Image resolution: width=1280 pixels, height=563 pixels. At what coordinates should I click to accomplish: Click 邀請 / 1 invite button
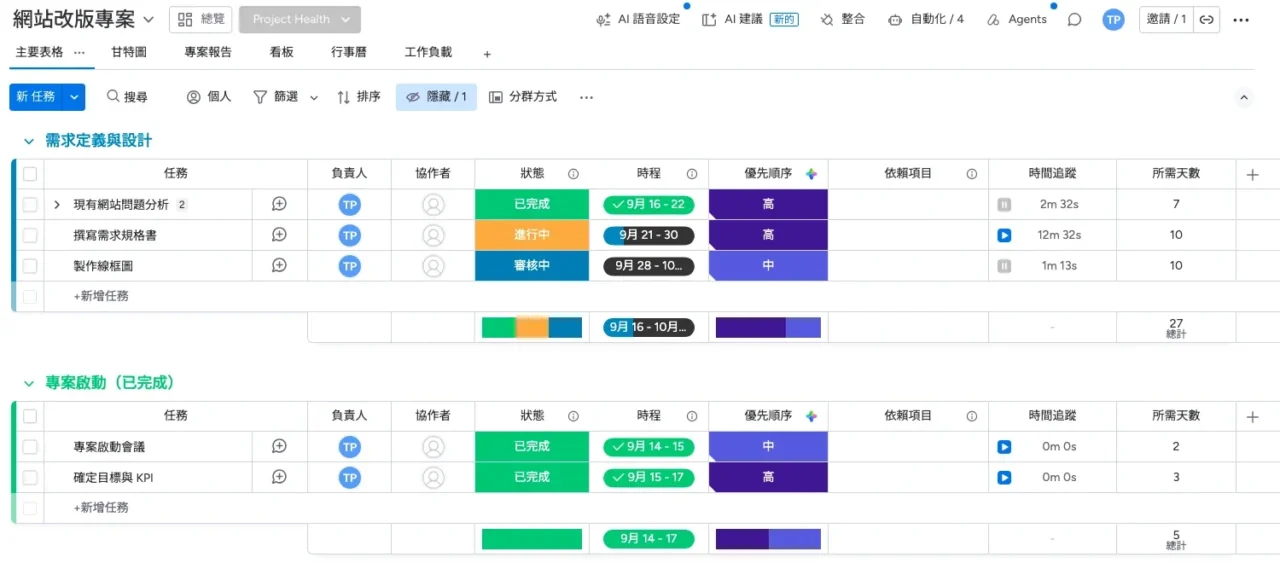[1166, 19]
